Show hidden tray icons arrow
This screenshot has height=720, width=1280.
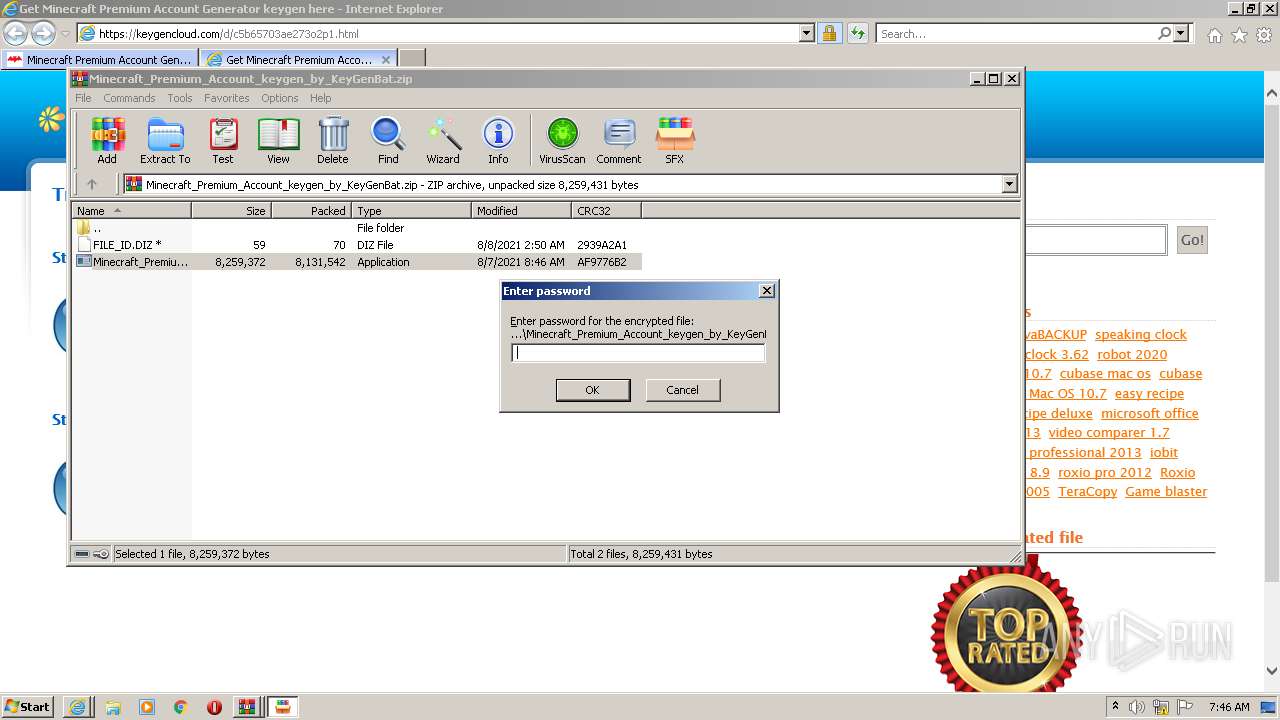pyautogui.click(x=1115, y=707)
